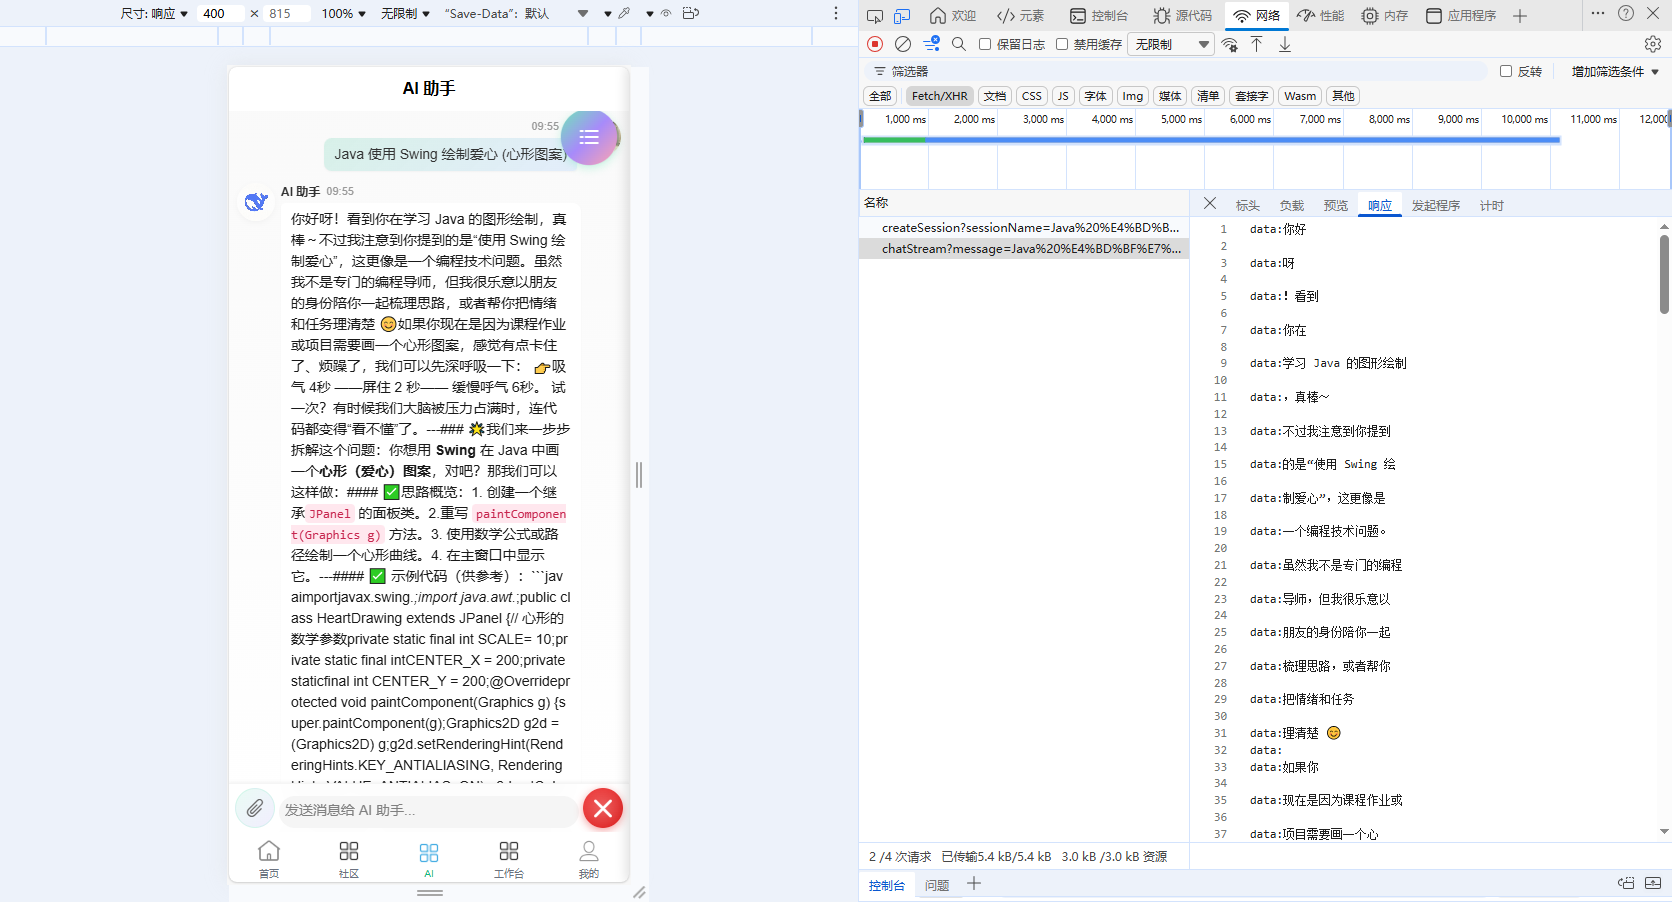1672x902 pixels.
Task: Open dropdown arrow beside the eye icon
Action: pyautogui.click(x=650, y=14)
